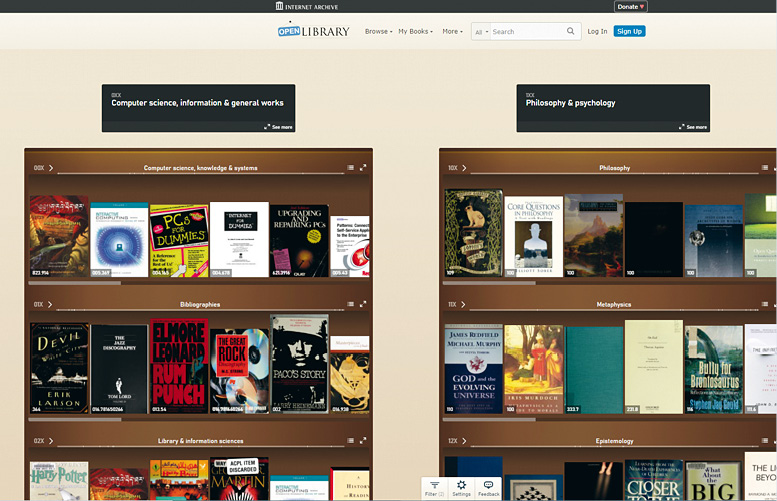Click the Bibliographies shelf horizontal scrollbar
Image resolution: width=777 pixels, height=501 pixels.
pos(74,419)
